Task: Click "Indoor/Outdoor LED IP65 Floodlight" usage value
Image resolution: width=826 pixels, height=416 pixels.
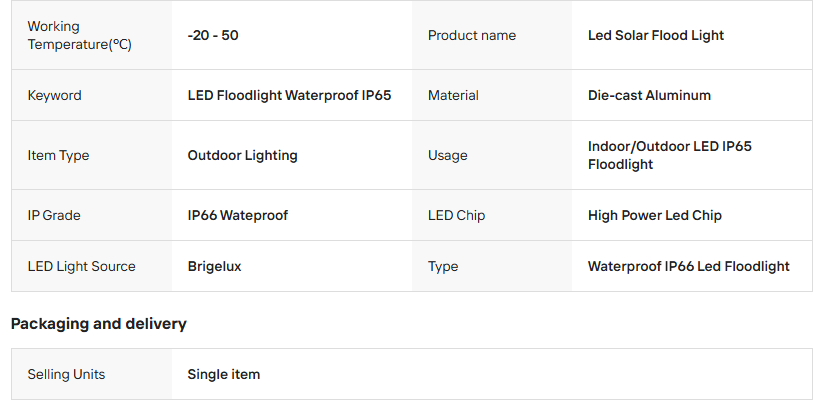Action: click(669, 156)
